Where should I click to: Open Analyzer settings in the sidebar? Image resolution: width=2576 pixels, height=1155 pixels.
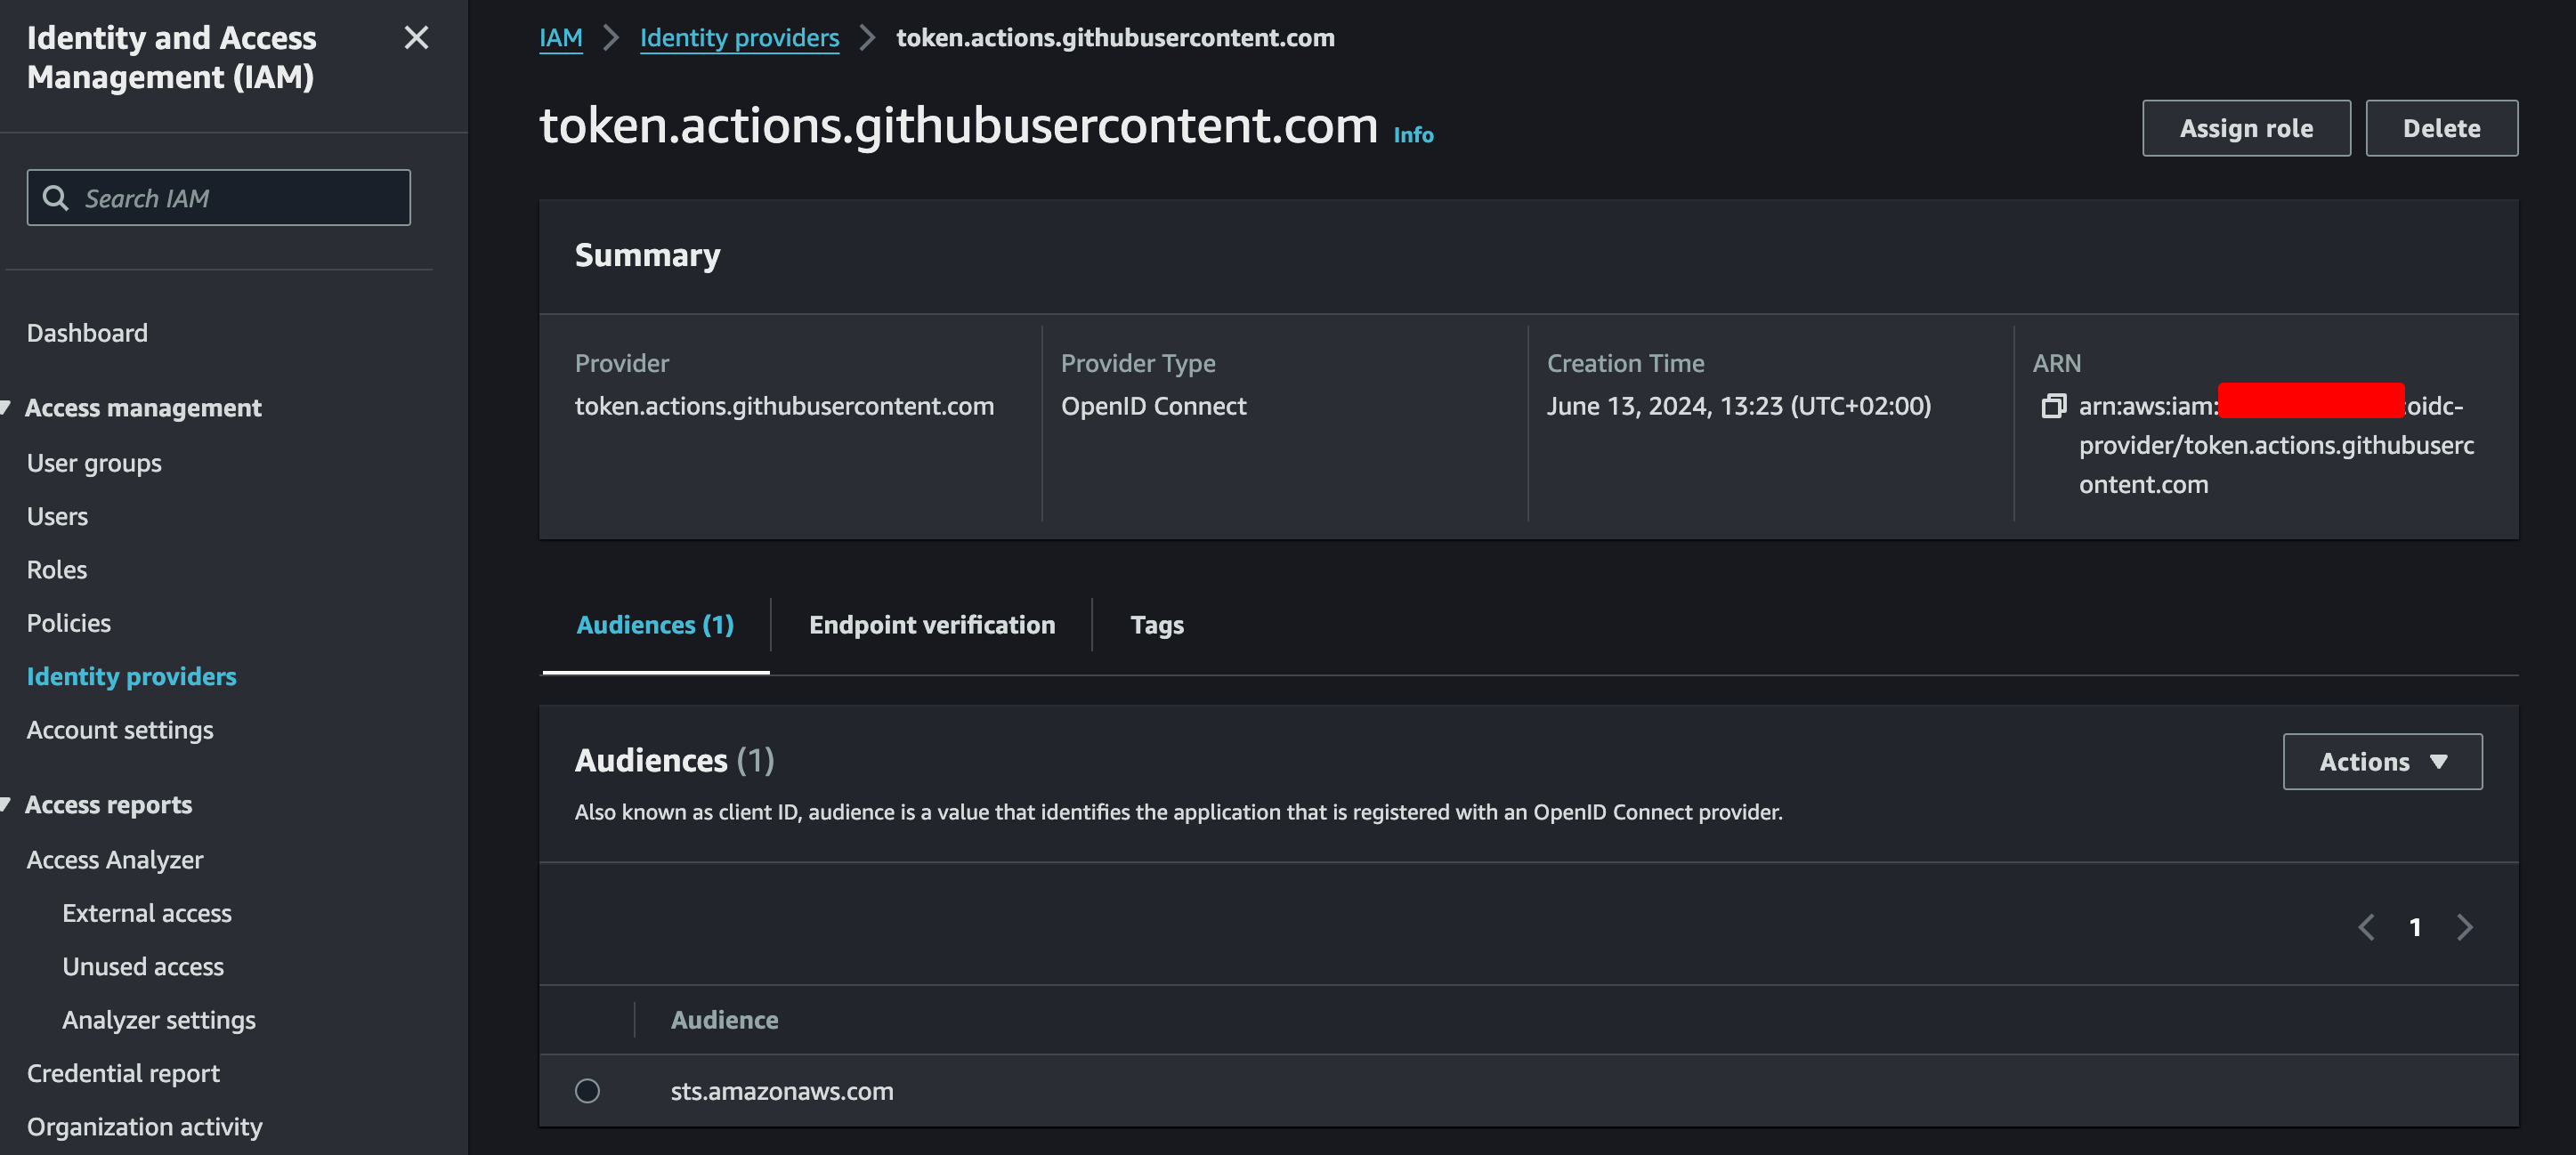point(159,1020)
